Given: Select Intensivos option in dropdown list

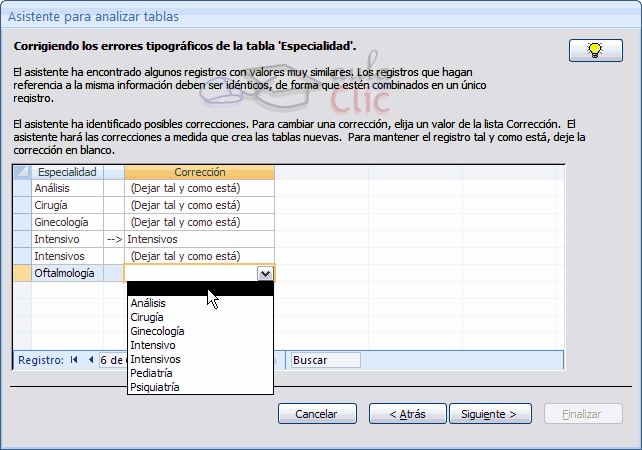Looking at the screenshot, I should pos(155,359).
